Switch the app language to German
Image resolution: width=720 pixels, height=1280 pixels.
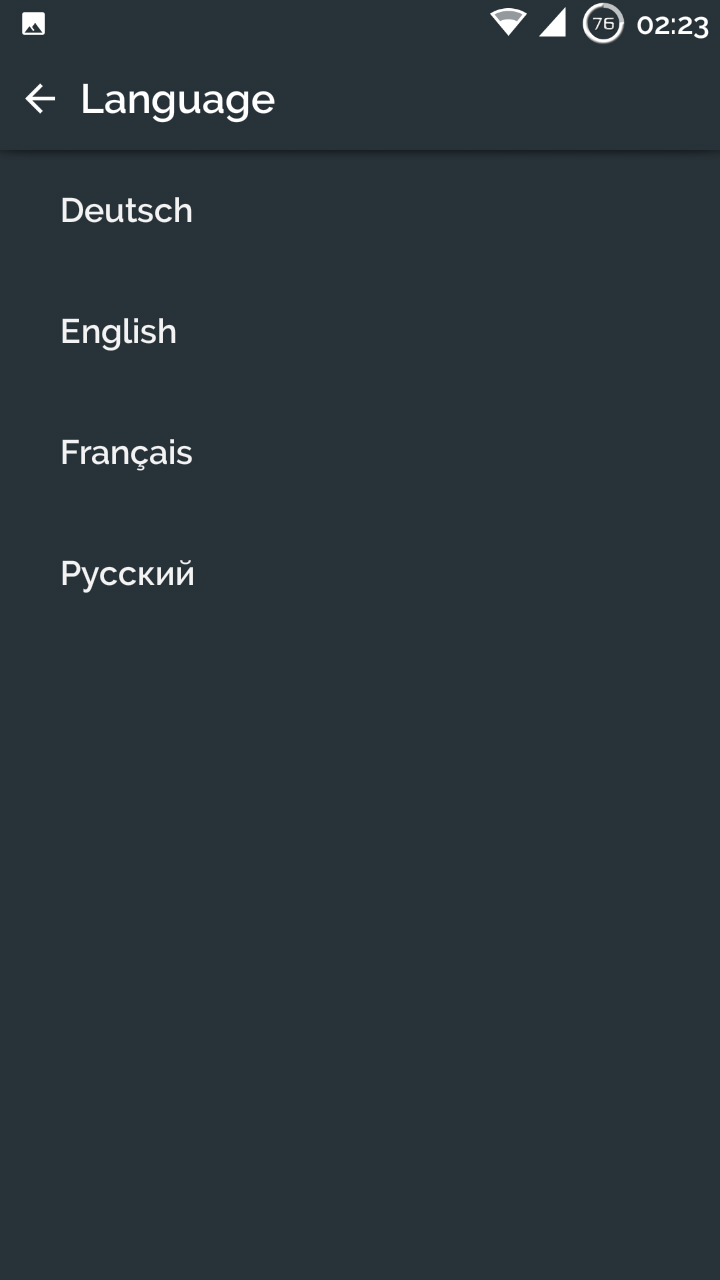(x=360, y=210)
